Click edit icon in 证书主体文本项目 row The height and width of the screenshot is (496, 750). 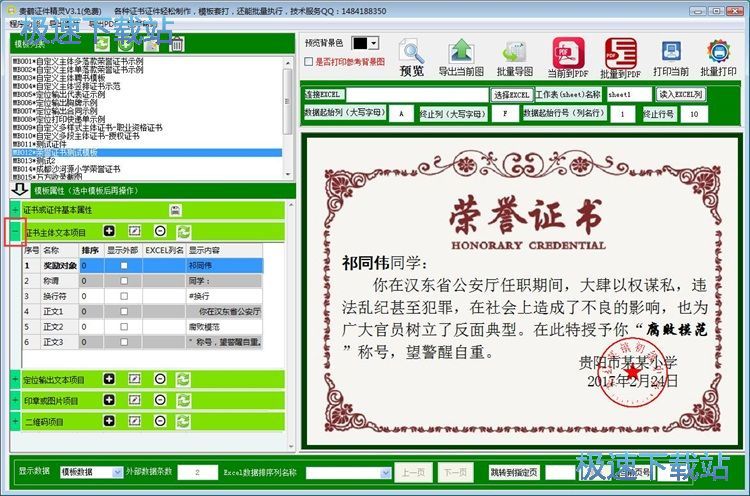134,231
